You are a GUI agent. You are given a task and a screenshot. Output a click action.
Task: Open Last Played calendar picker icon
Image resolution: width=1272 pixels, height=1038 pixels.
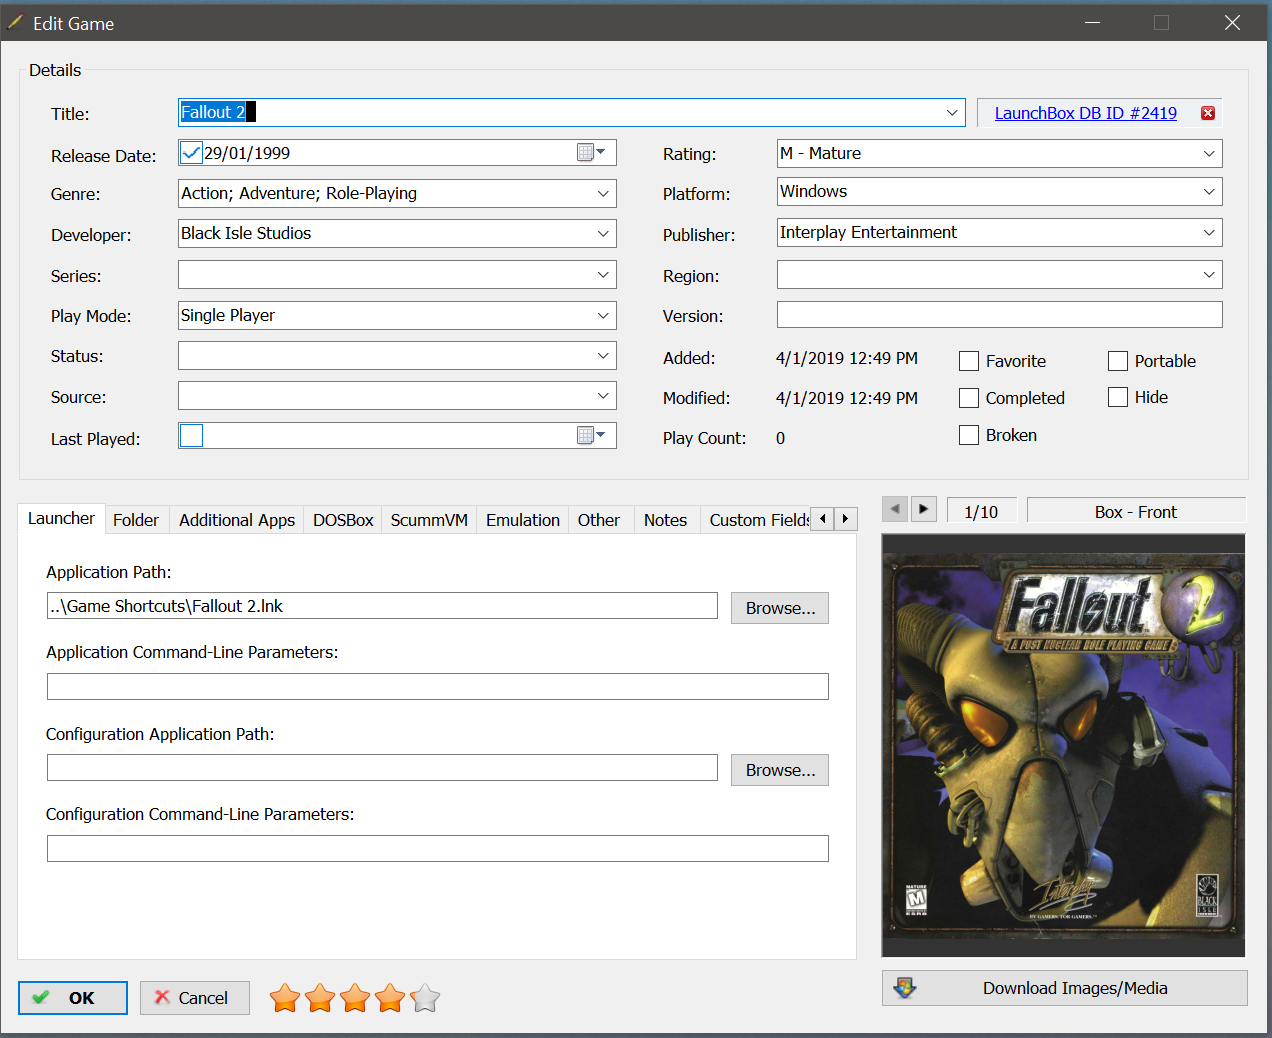click(x=591, y=435)
